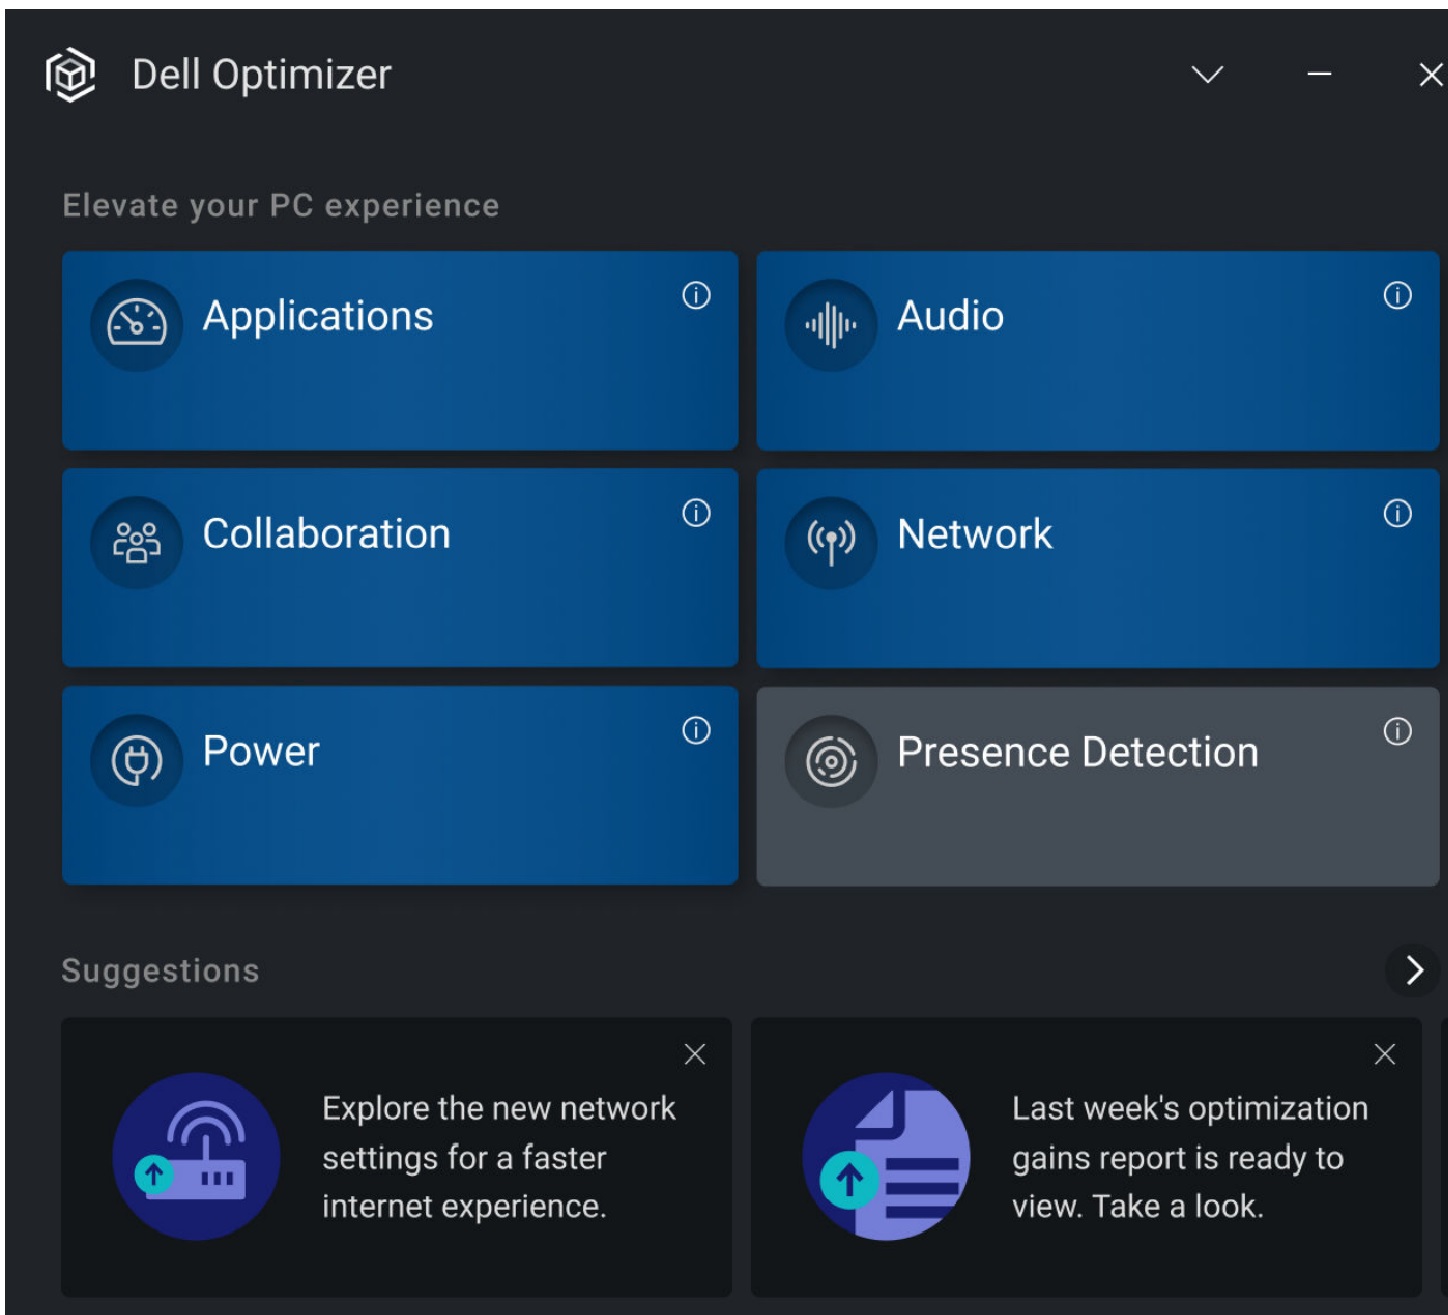Show info for the Audio tile
Viewport: 1448px width, 1315px height.
[x=1397, y=295]
